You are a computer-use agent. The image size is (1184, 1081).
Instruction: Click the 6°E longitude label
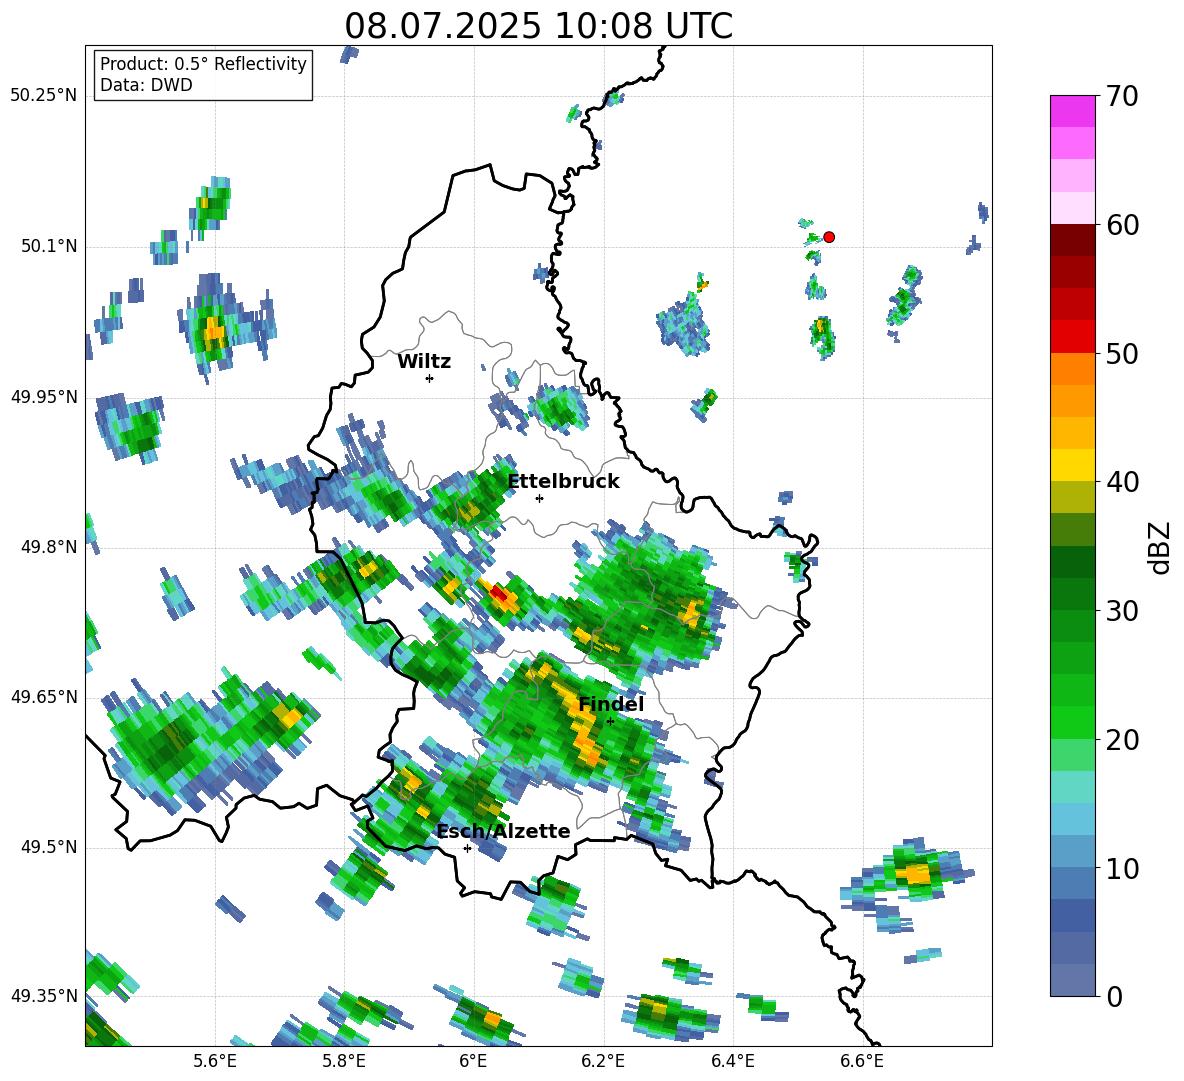473,1062
